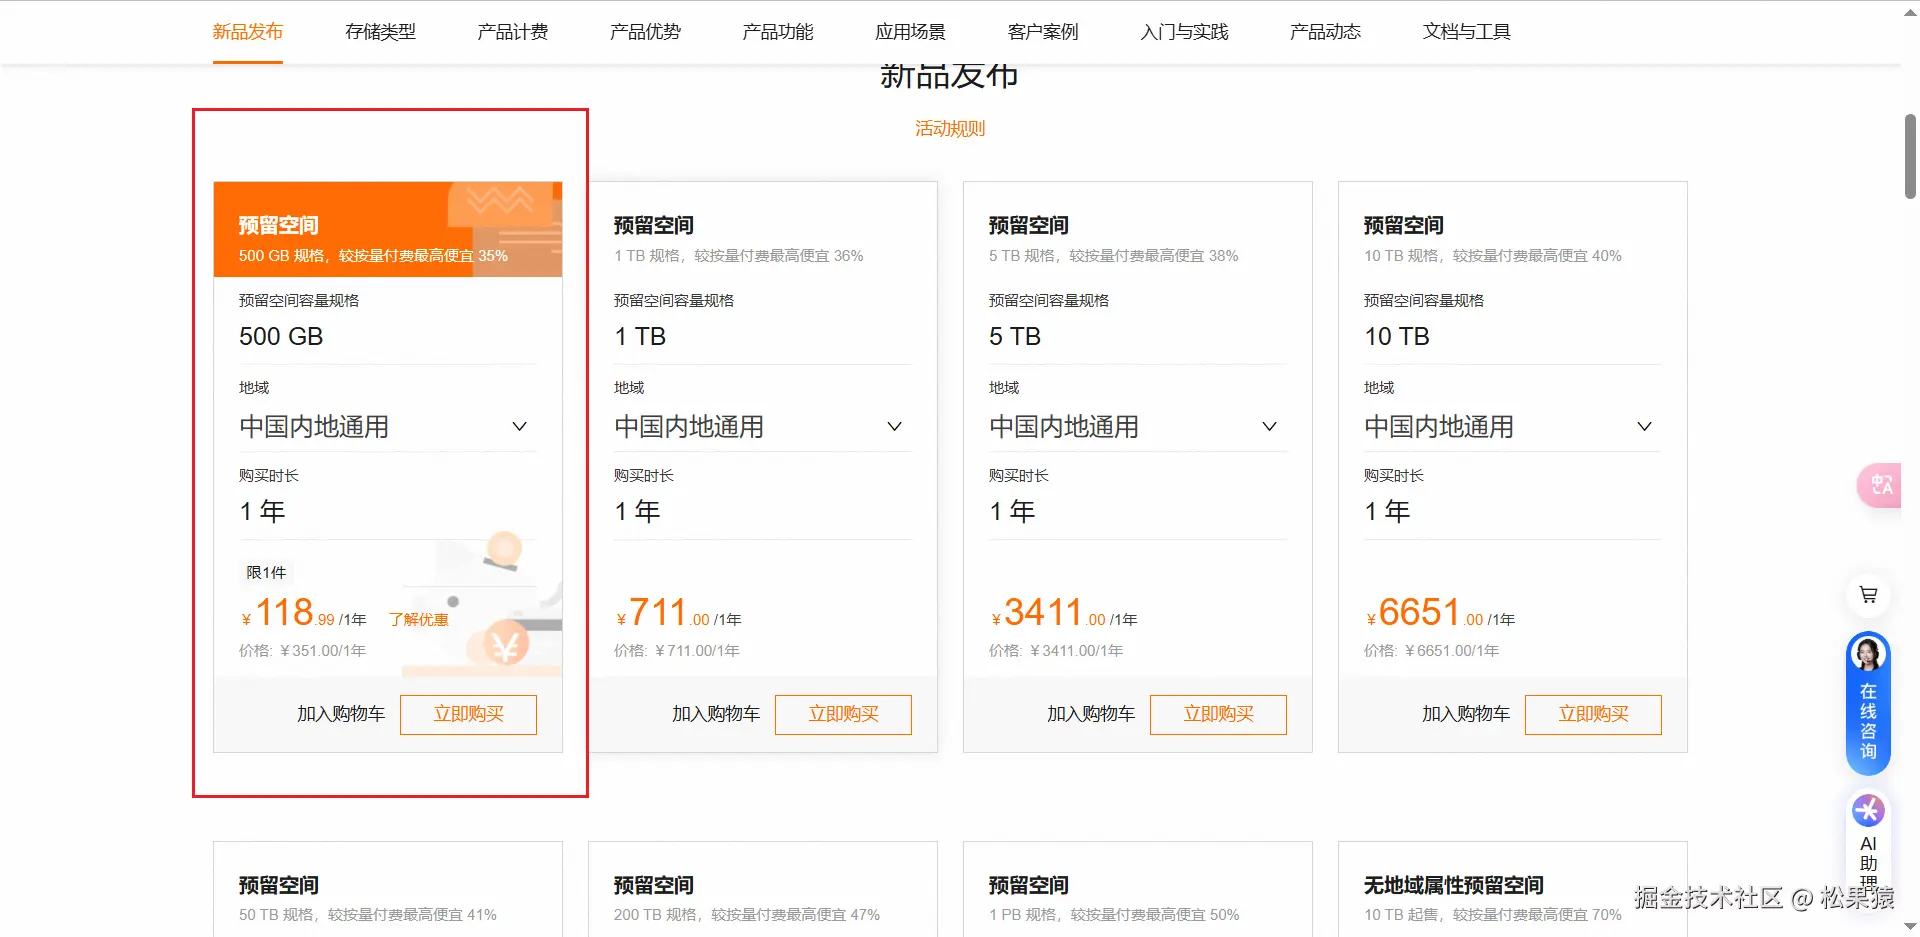Open the 应用场景 tab
The height and width of the screenshot is (937, 1920).
click(x=910, y=32)
